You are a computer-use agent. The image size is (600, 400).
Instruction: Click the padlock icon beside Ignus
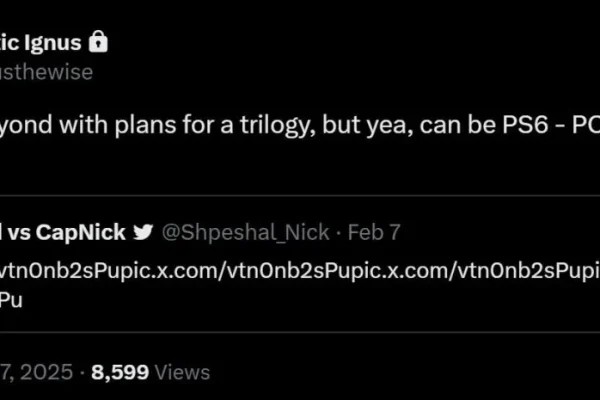click(x=98, y=41)
